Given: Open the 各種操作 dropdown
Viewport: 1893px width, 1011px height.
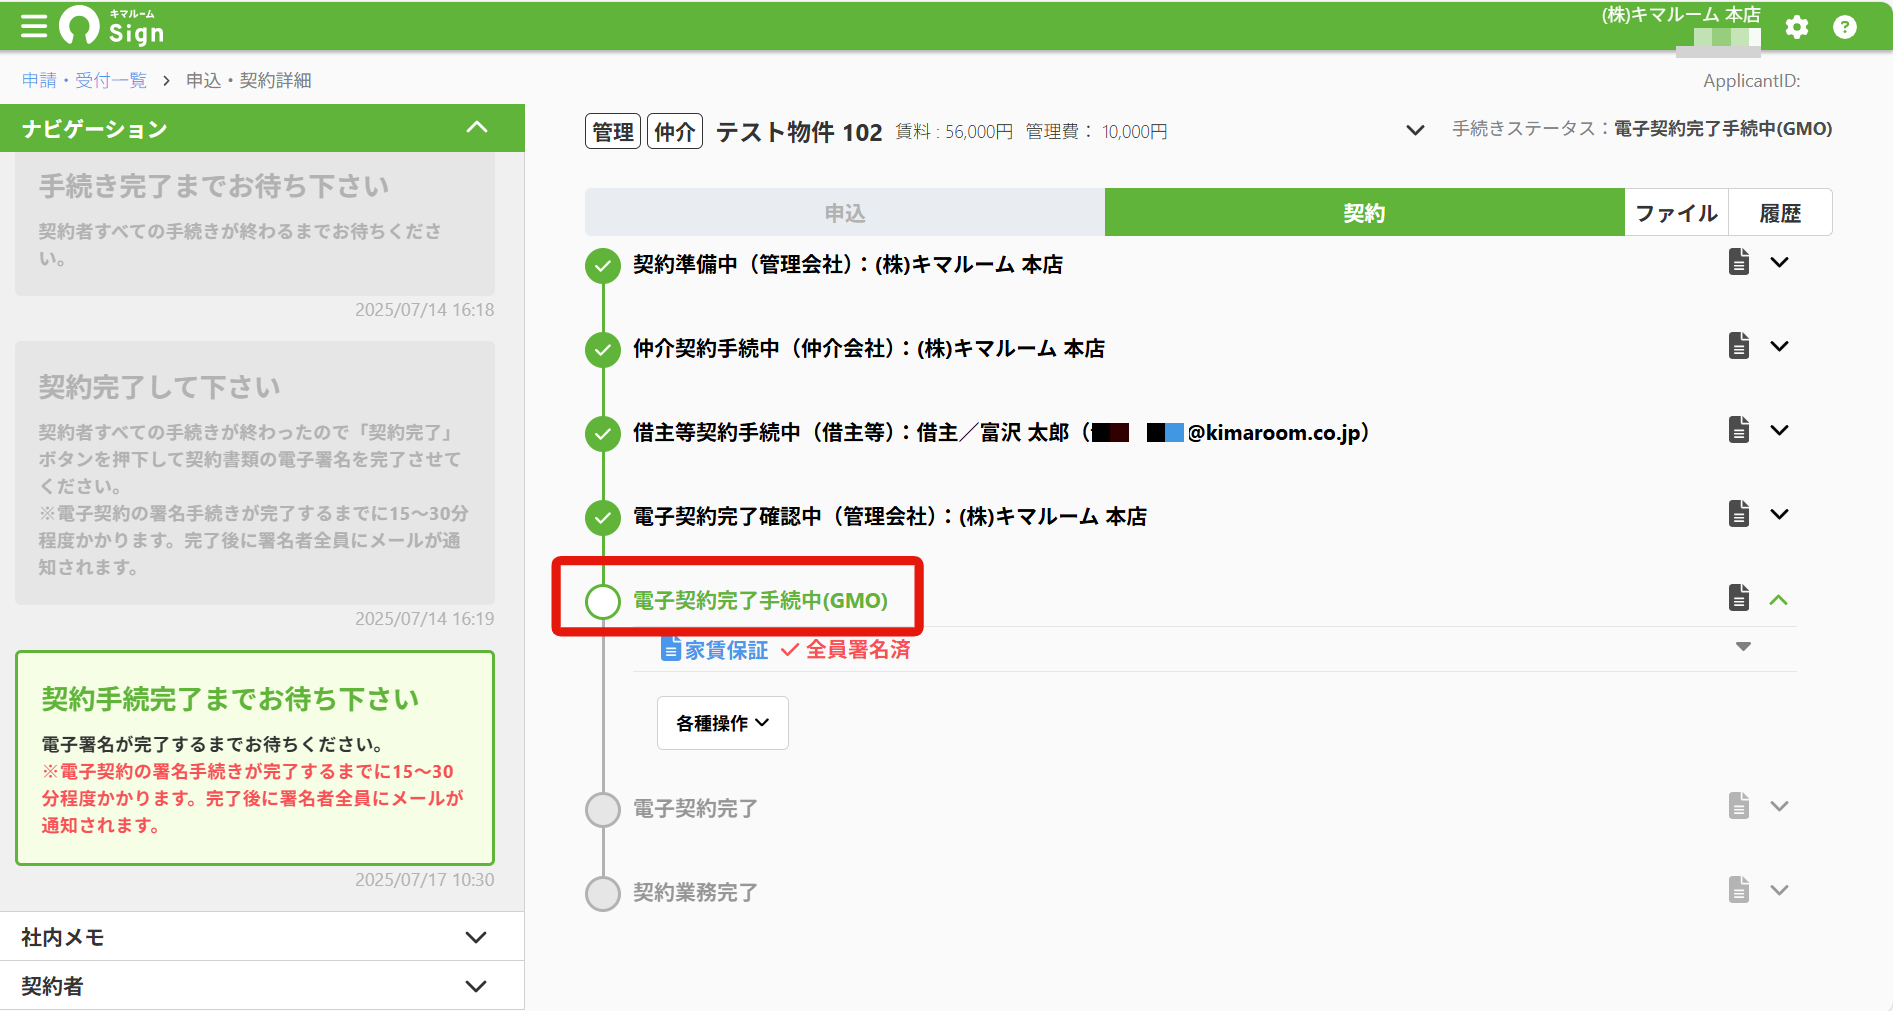Looking at the screenshot, I should tap(722, 723).
